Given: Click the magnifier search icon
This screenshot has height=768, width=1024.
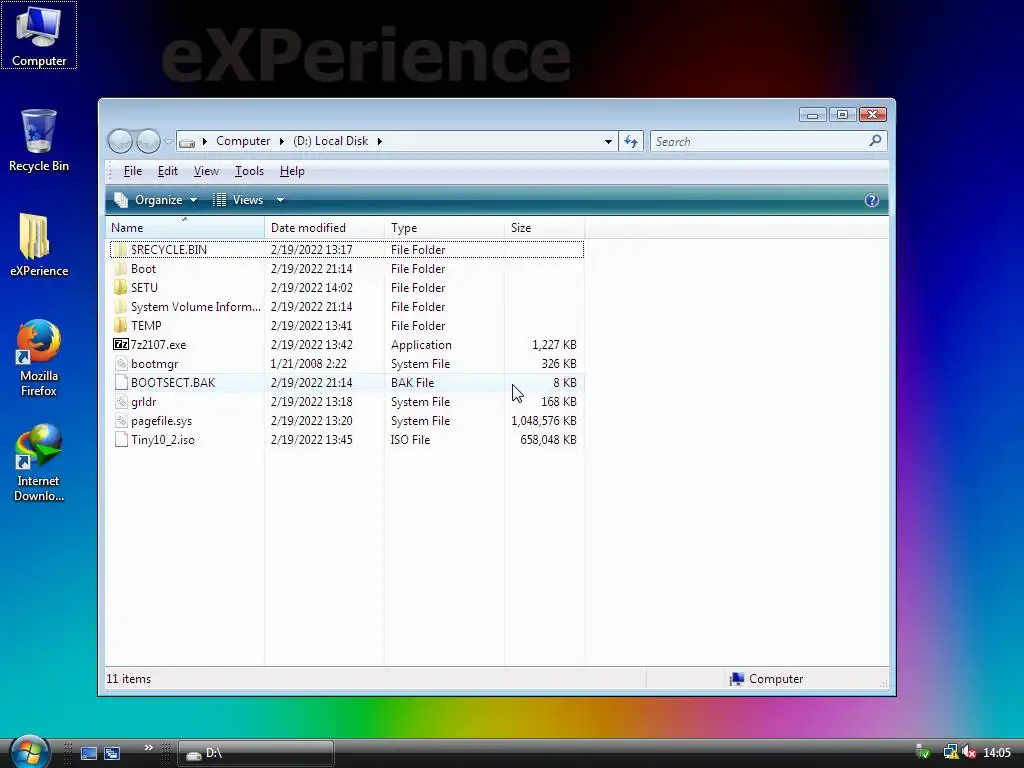Looking at the screenshot, I should click(x=875, y=140).
